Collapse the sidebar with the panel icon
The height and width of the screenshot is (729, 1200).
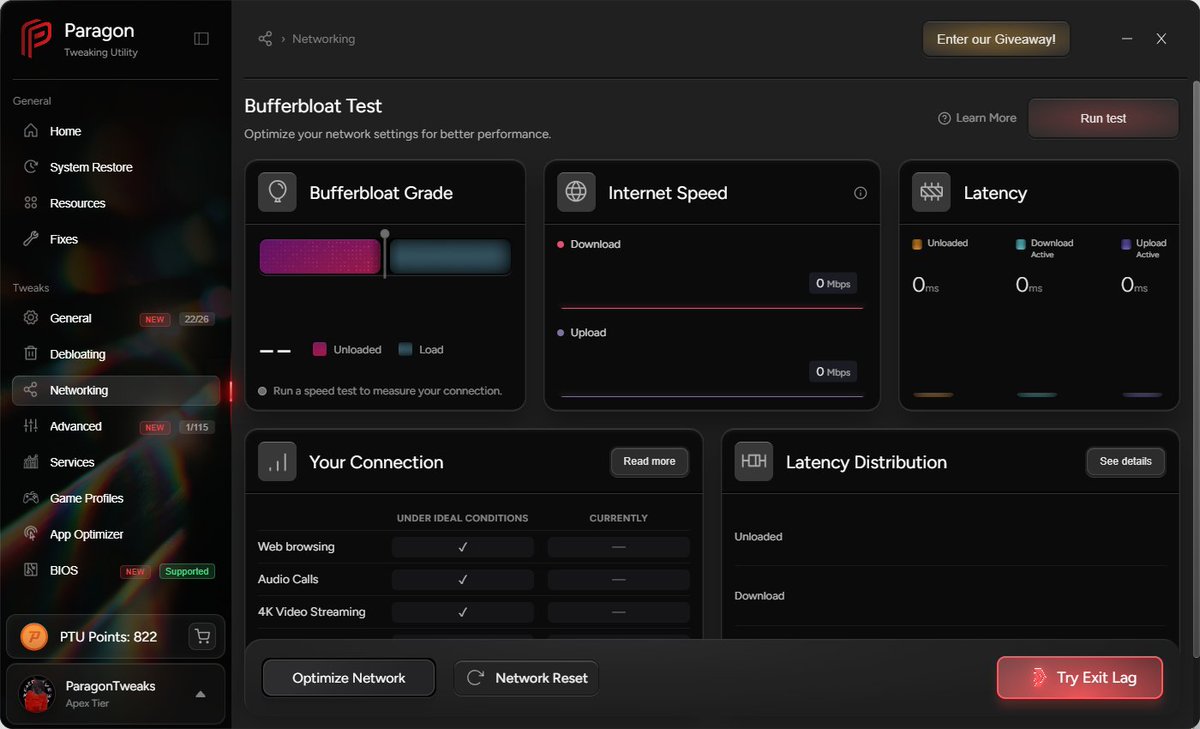click(201, 39)
